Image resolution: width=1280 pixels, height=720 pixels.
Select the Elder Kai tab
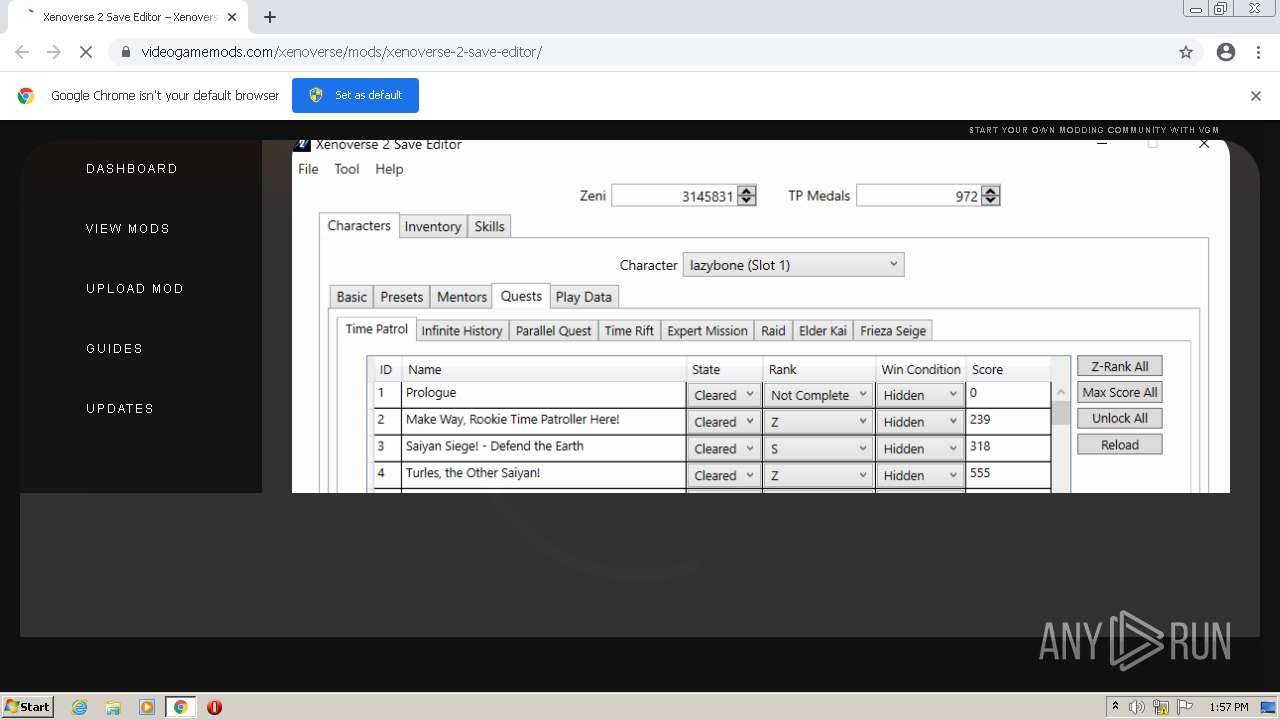point(823,331)
